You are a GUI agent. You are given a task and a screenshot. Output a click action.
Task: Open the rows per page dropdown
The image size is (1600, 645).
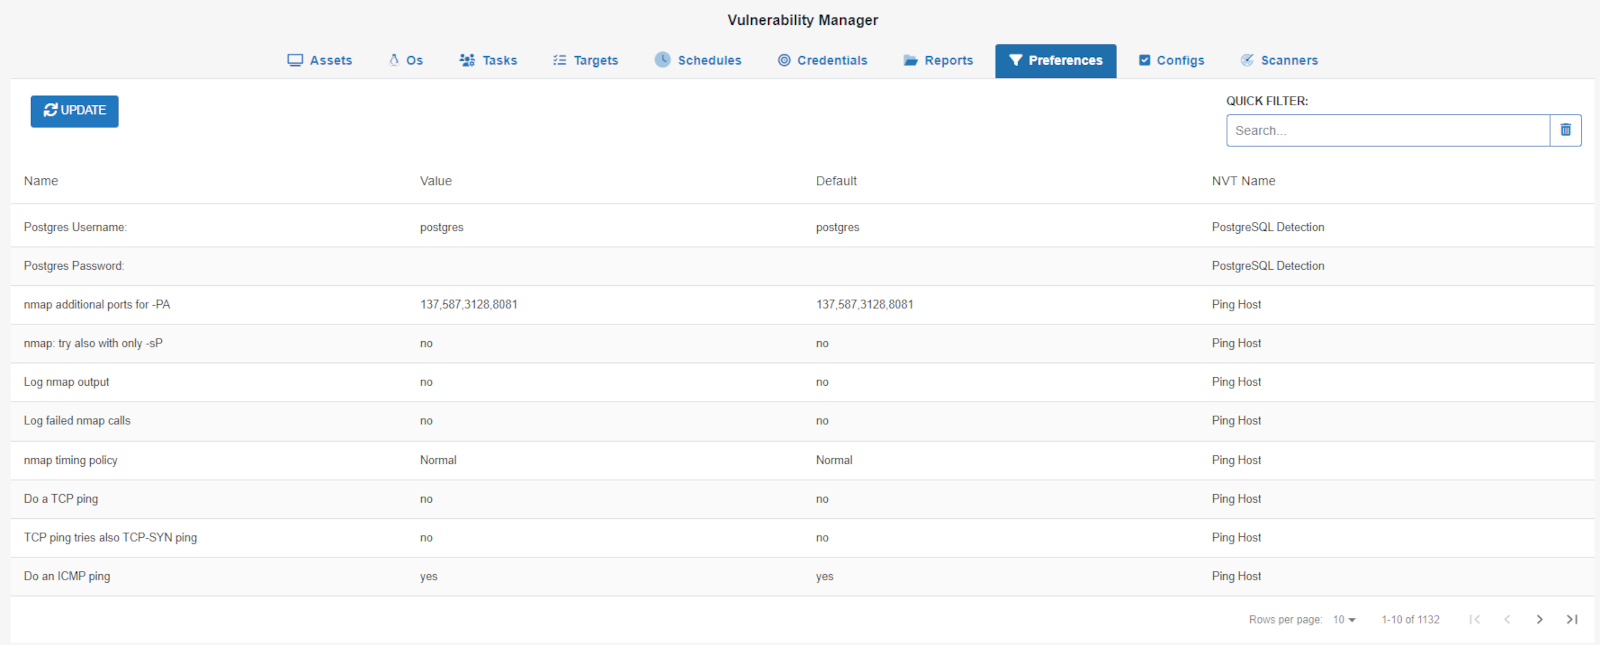coord(1344,620)
